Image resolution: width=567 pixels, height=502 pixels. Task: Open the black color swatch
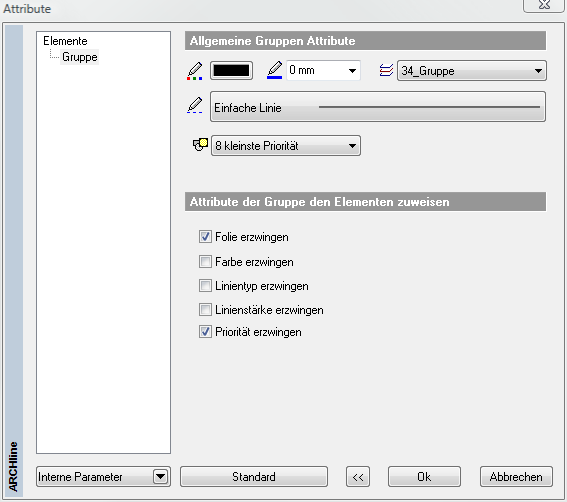point(231,70)
